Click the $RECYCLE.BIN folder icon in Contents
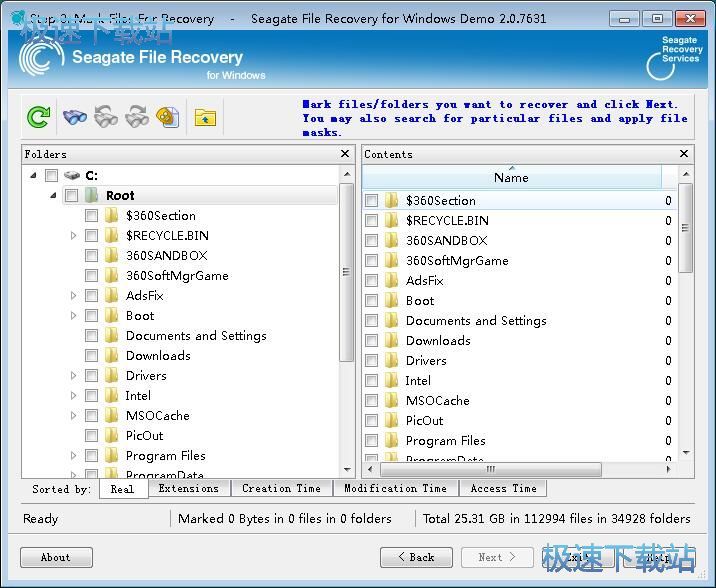Screen dimensions: 716x588 391,220
